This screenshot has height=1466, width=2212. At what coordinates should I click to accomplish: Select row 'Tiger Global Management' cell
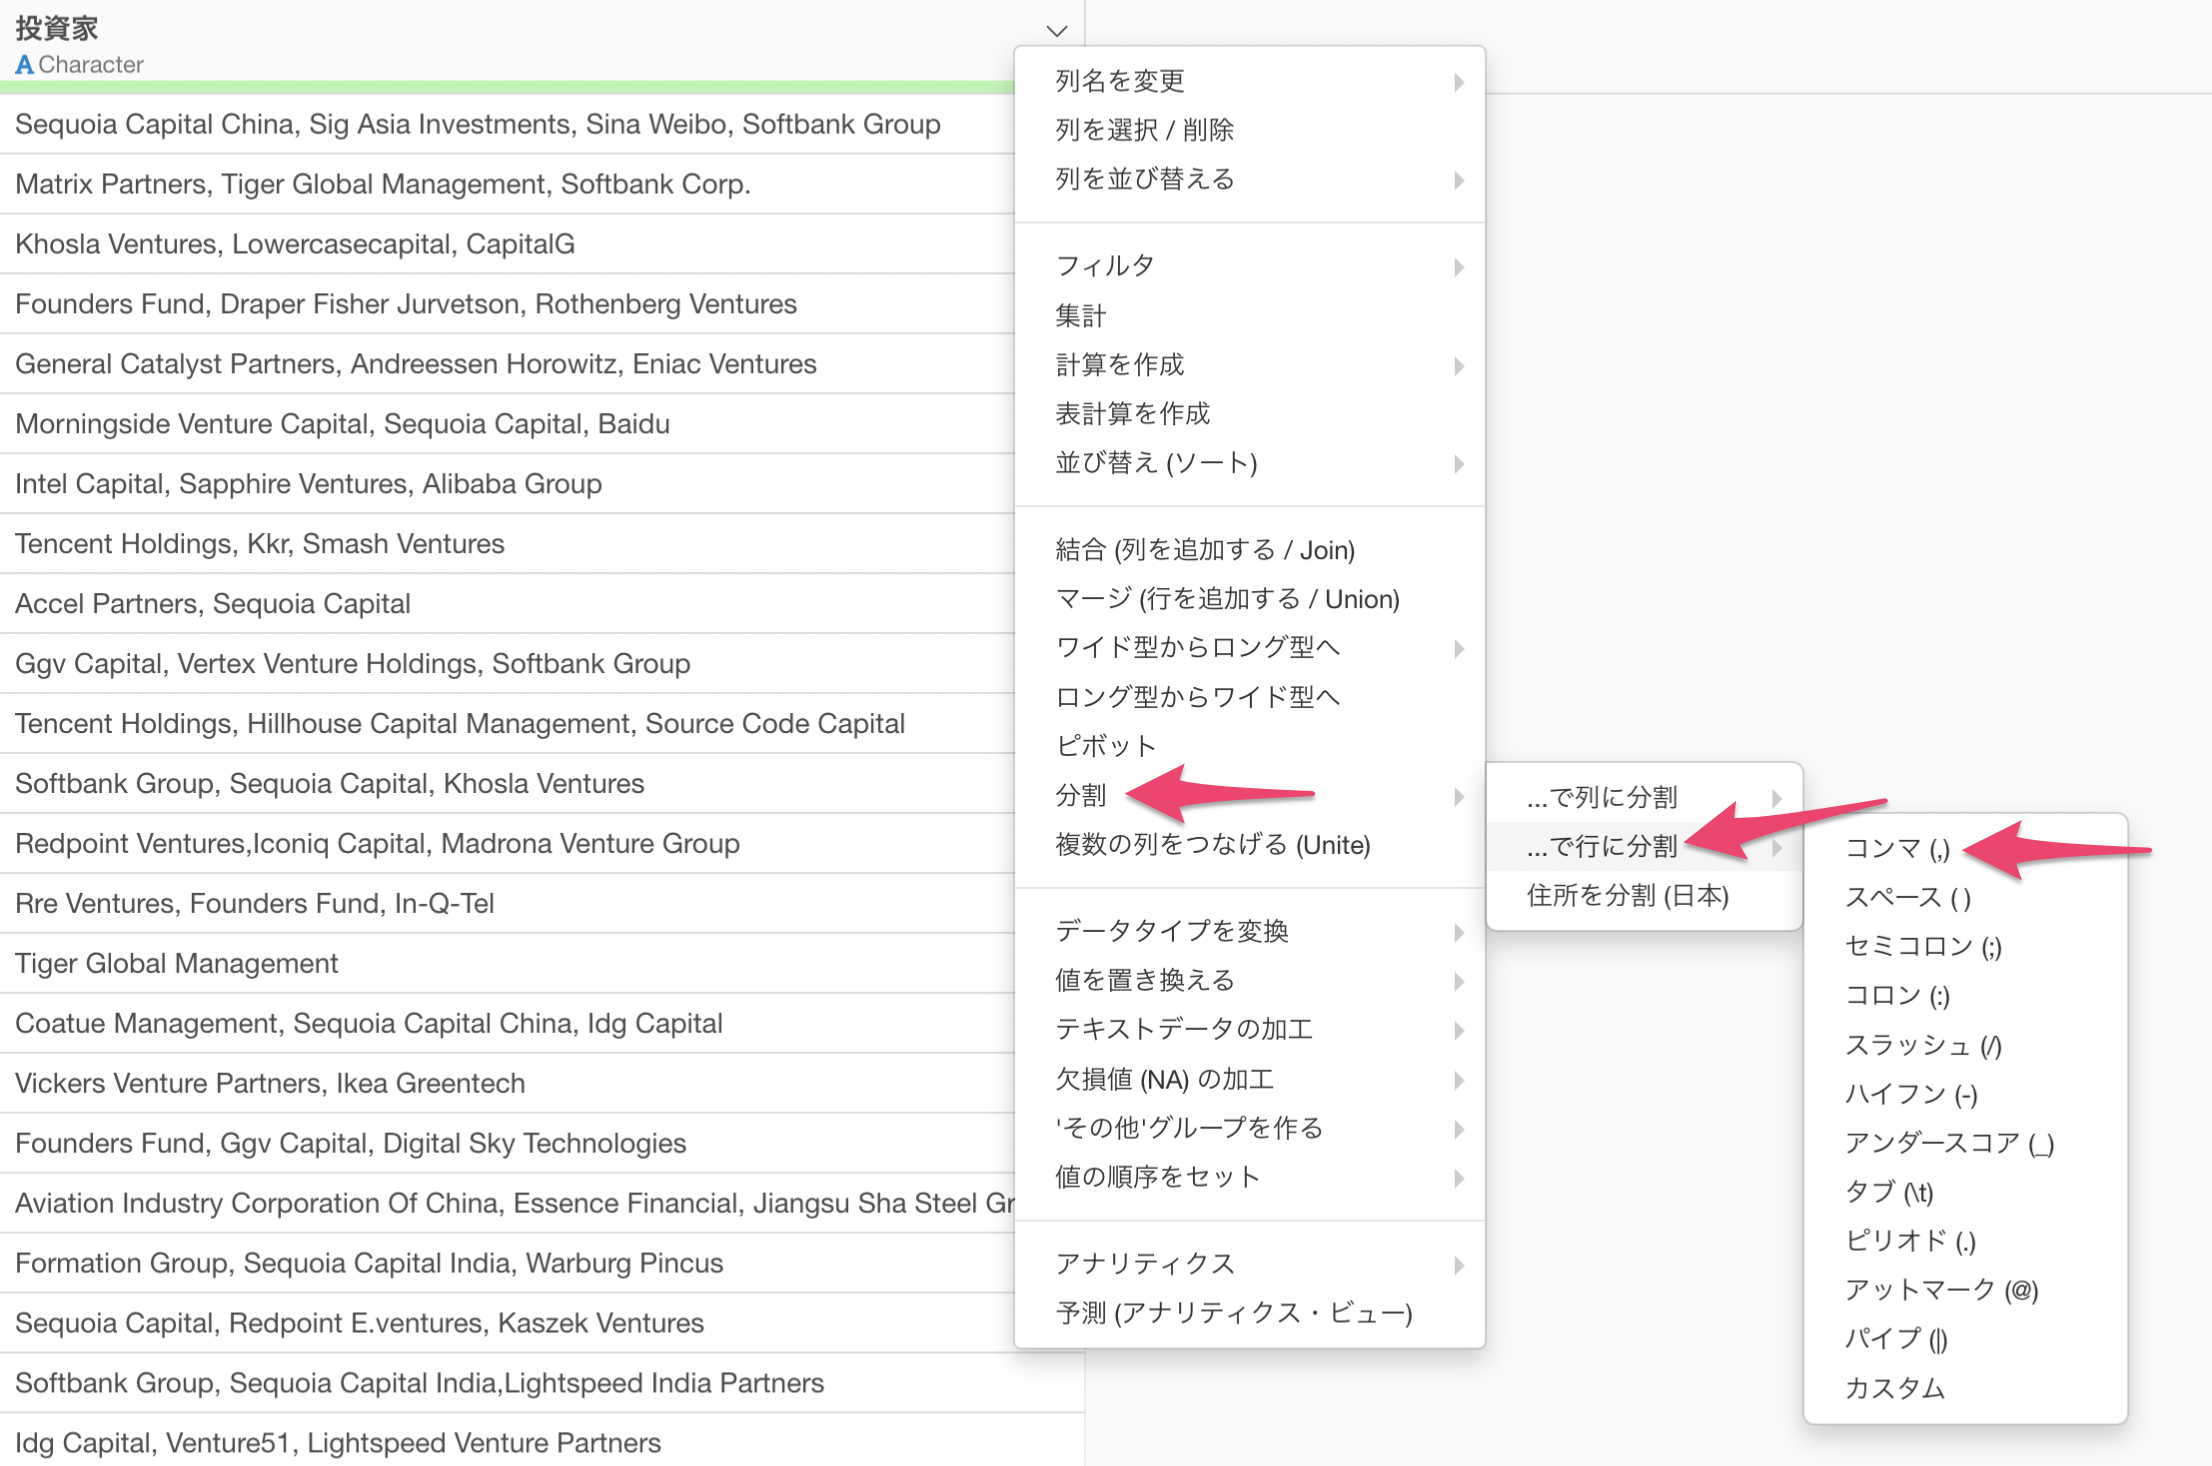pyautogui.click(x=507, y=964)
